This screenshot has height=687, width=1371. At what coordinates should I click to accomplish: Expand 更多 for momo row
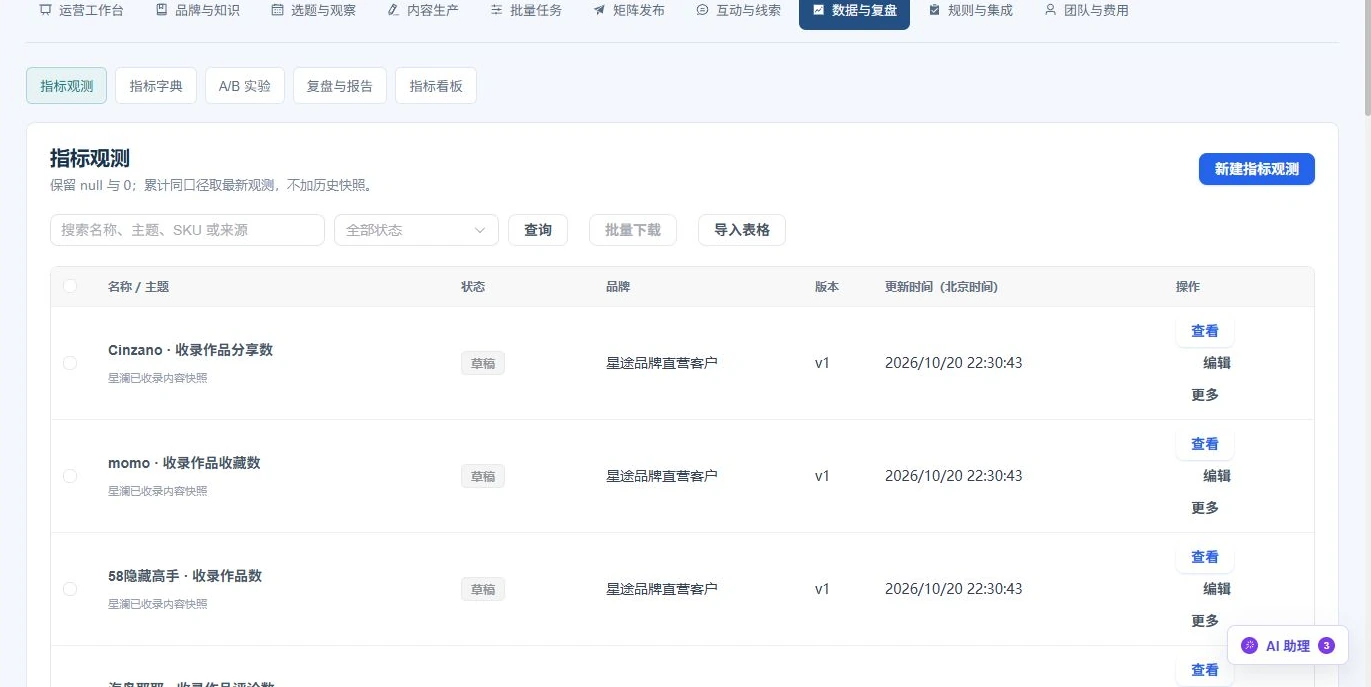tap(1205, 508)
